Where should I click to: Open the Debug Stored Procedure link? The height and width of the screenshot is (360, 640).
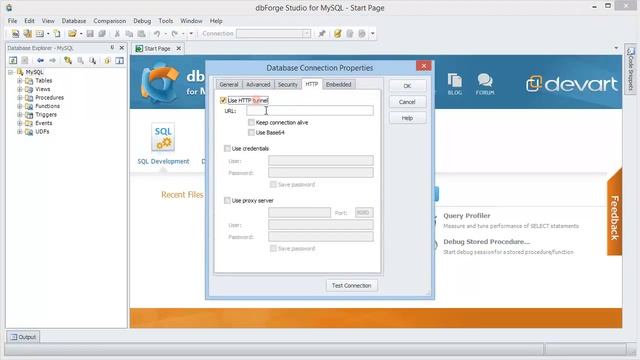tap(487, 242)
